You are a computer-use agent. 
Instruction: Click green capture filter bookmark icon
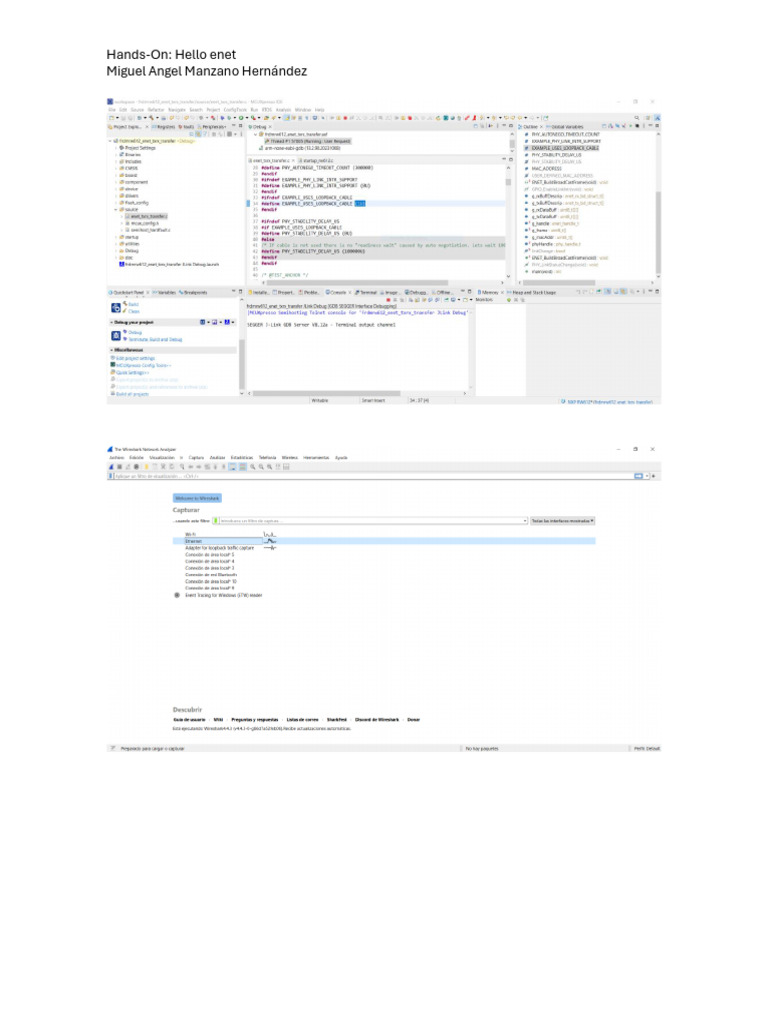coord(216,520)
